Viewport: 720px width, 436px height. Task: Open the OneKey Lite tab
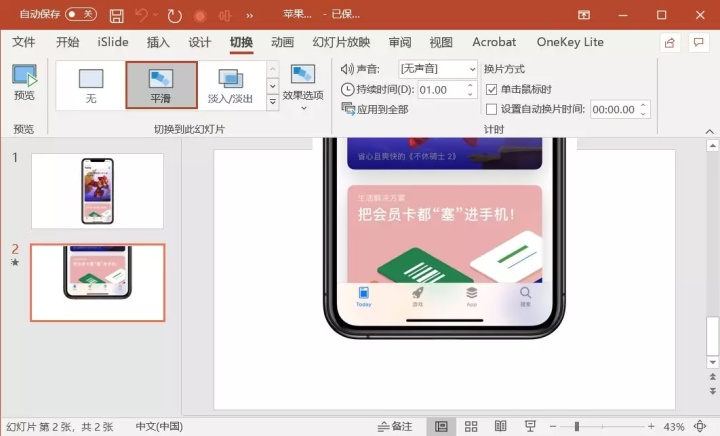pos(570,42)
